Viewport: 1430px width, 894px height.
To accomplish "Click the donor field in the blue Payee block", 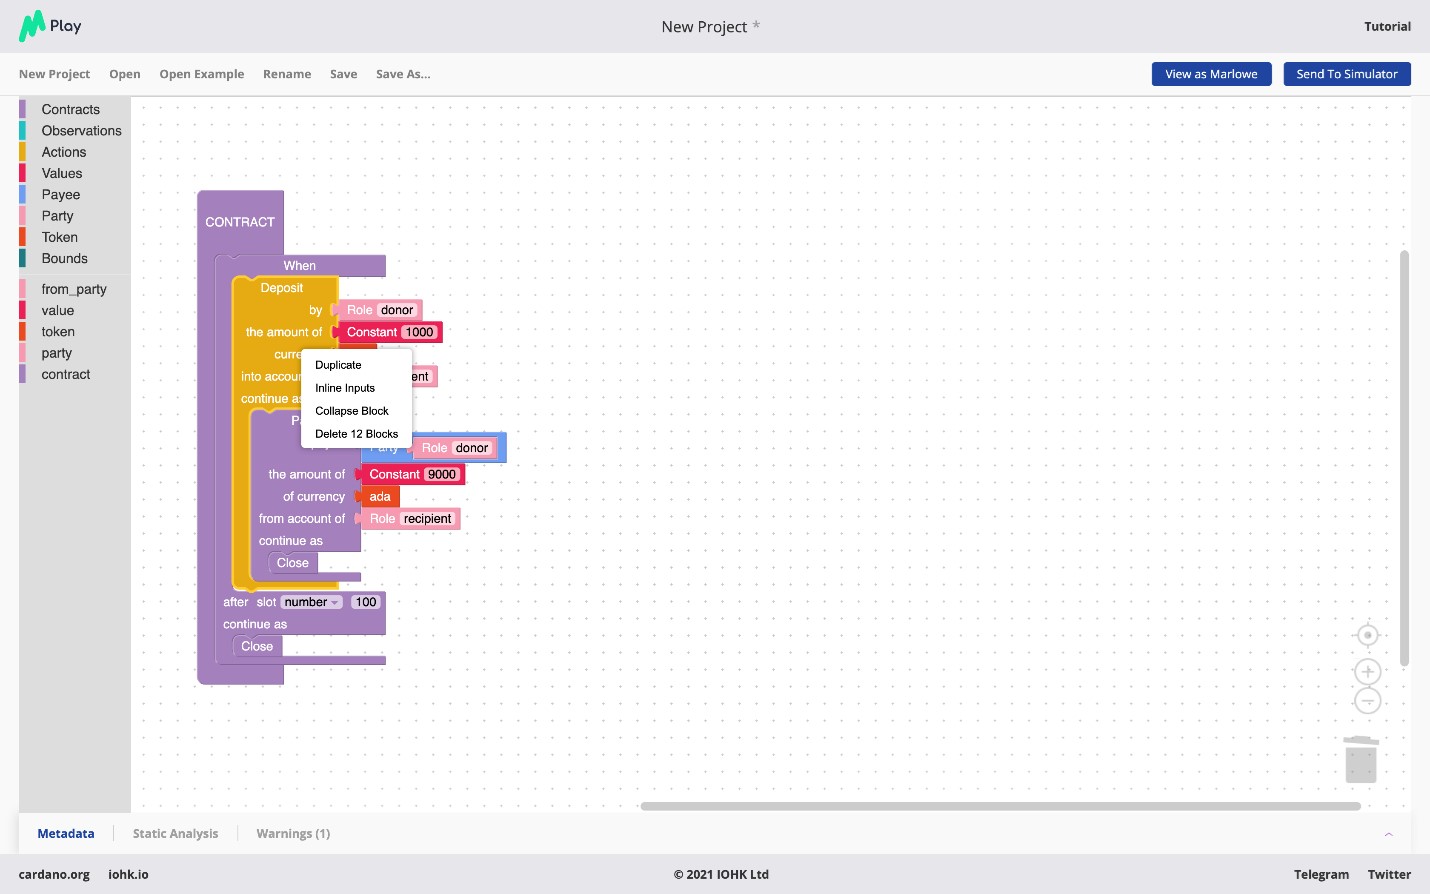I will click(x=472, y=448).
